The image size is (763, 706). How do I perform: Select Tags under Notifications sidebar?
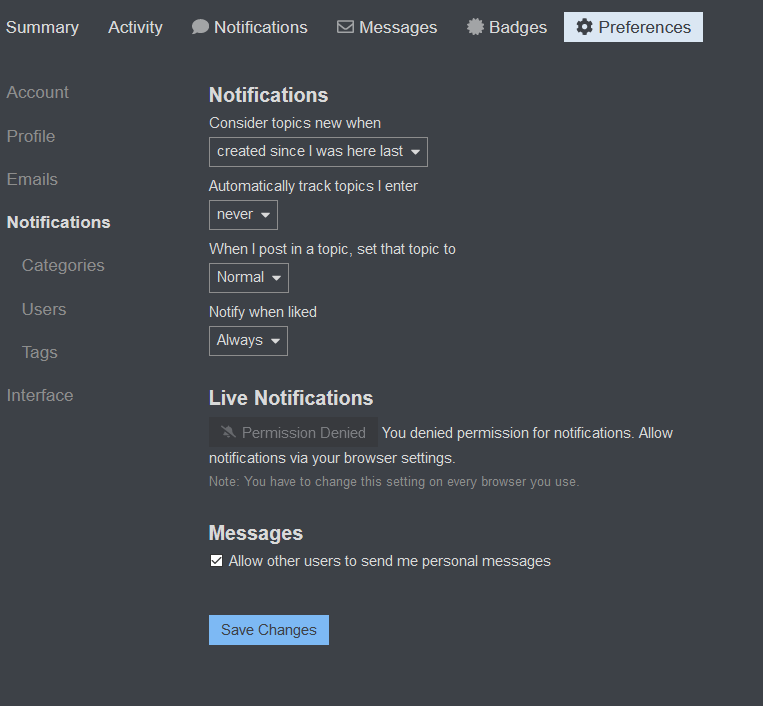click(x=40, y=352)
